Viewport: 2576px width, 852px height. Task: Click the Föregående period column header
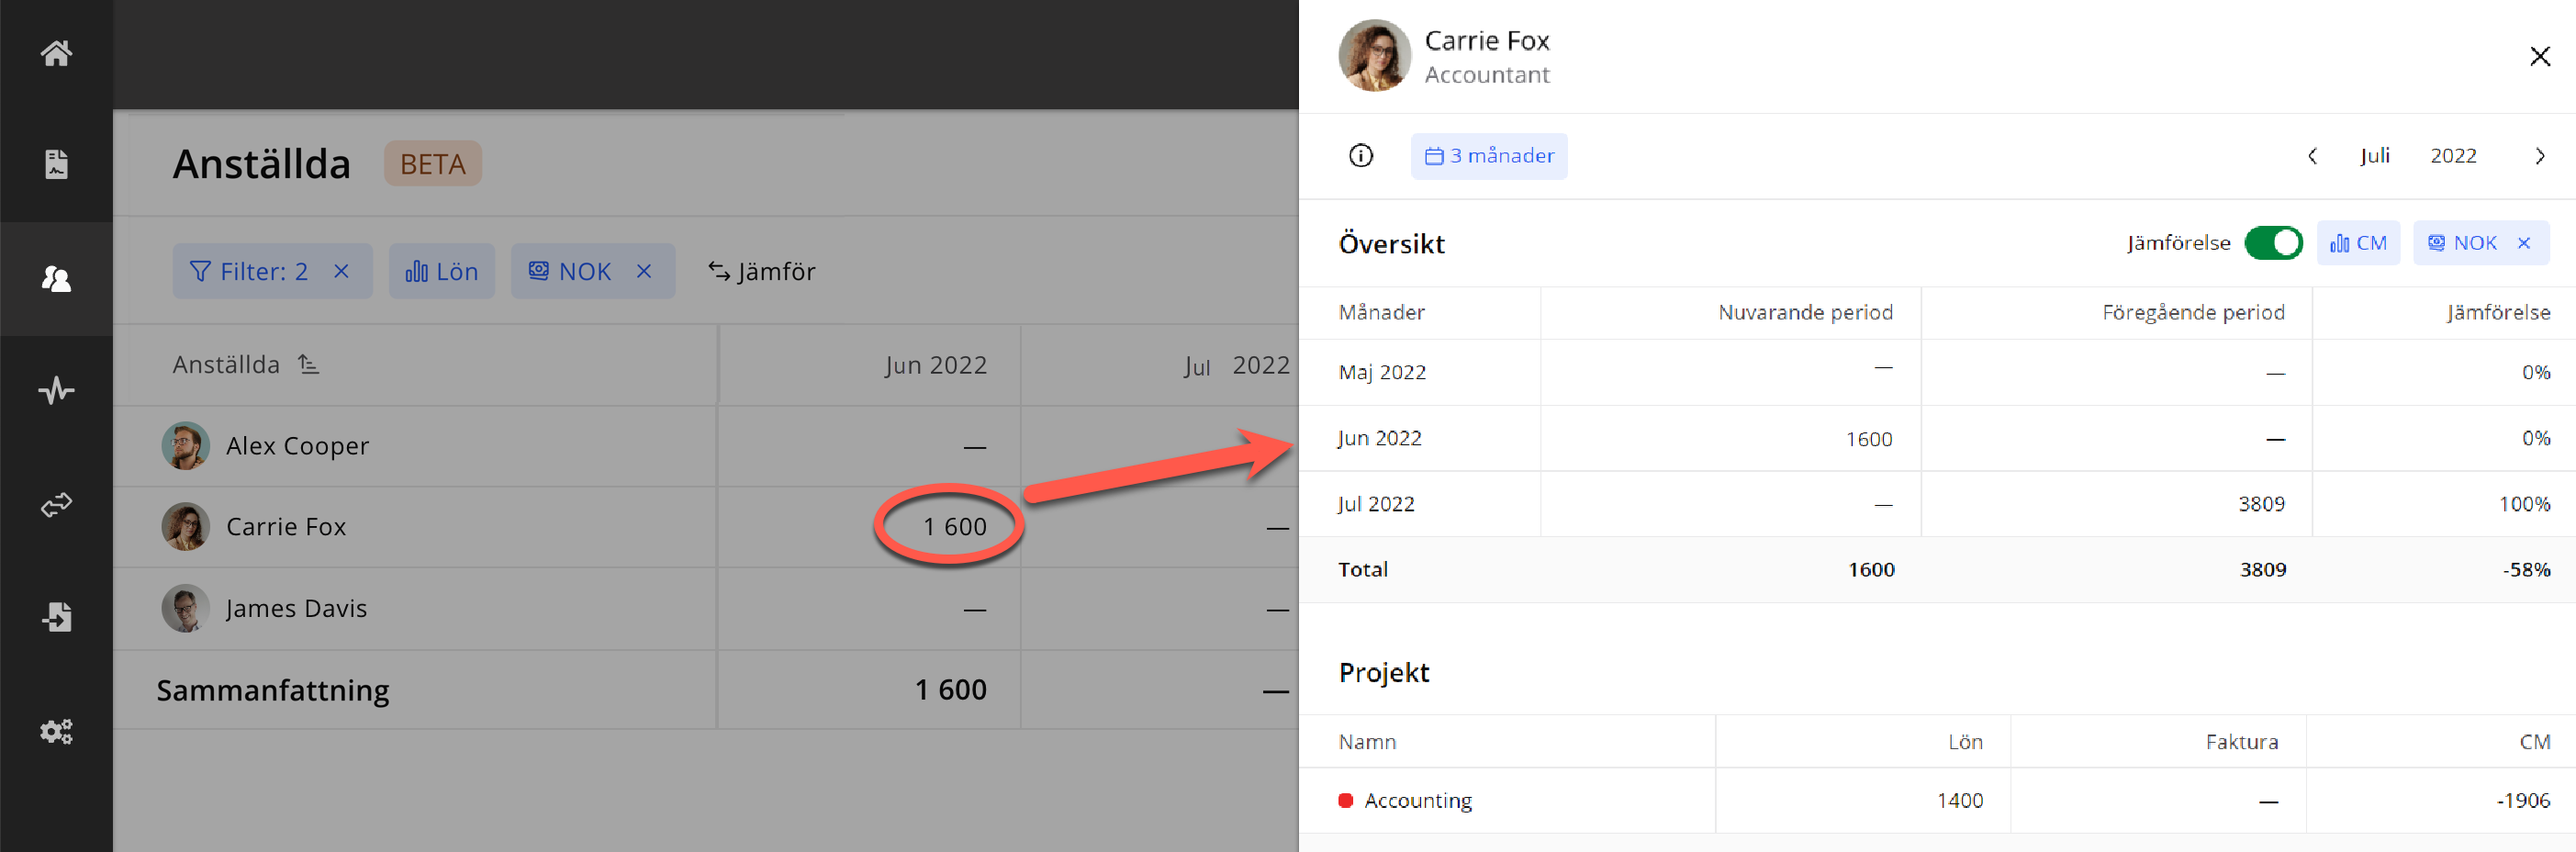(x=2193, y=312)
